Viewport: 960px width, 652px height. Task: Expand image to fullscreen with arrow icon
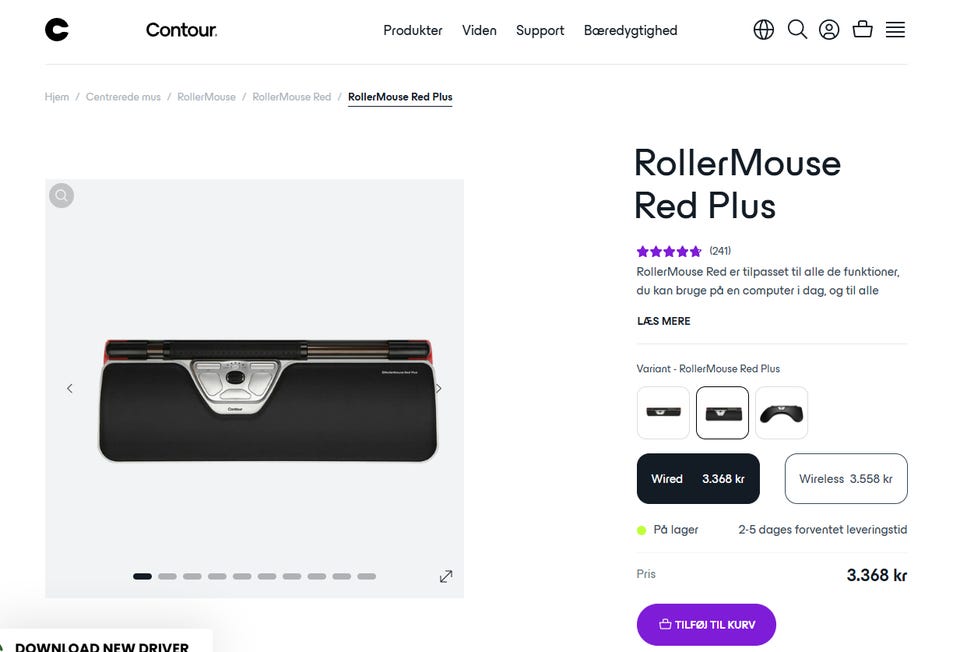click(x=446, y=576)
